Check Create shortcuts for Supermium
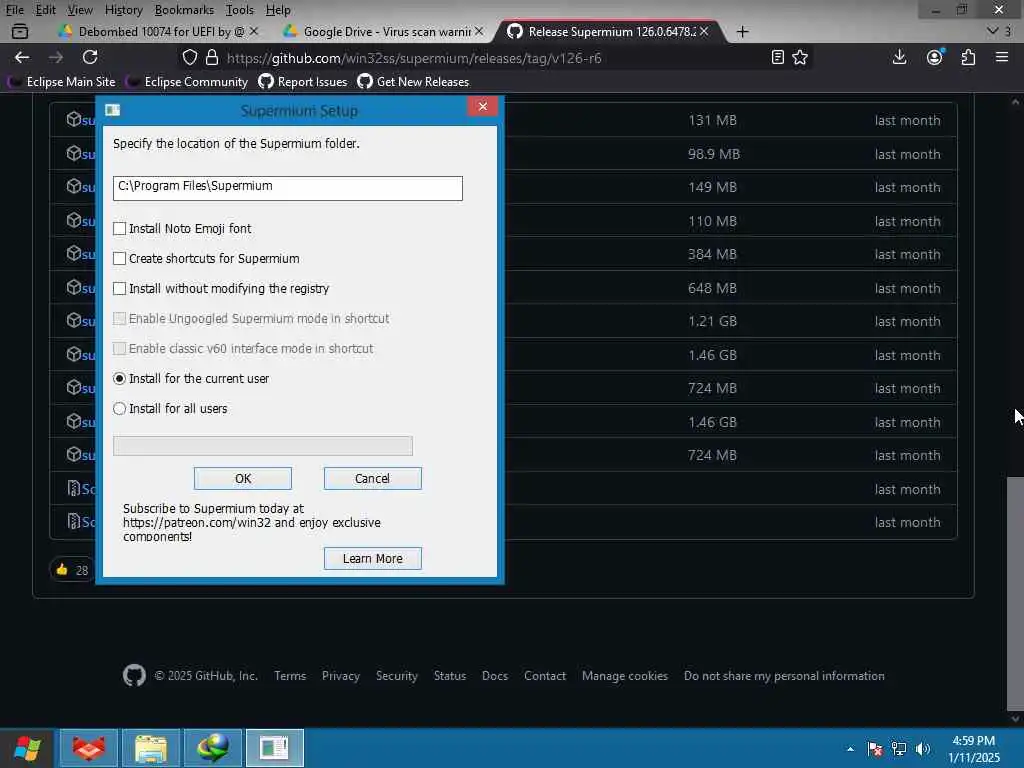This screenshot has height=768, width=1024. click(120, 259)
